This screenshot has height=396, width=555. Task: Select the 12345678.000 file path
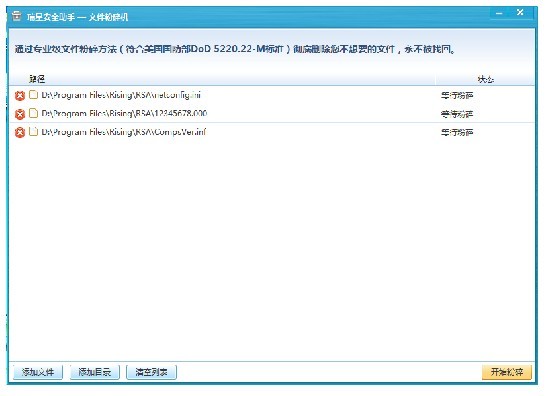(x=124, y=113)
